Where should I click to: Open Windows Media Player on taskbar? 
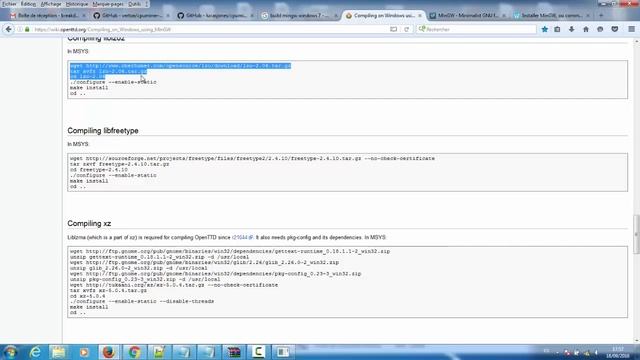tap(84, 352)
